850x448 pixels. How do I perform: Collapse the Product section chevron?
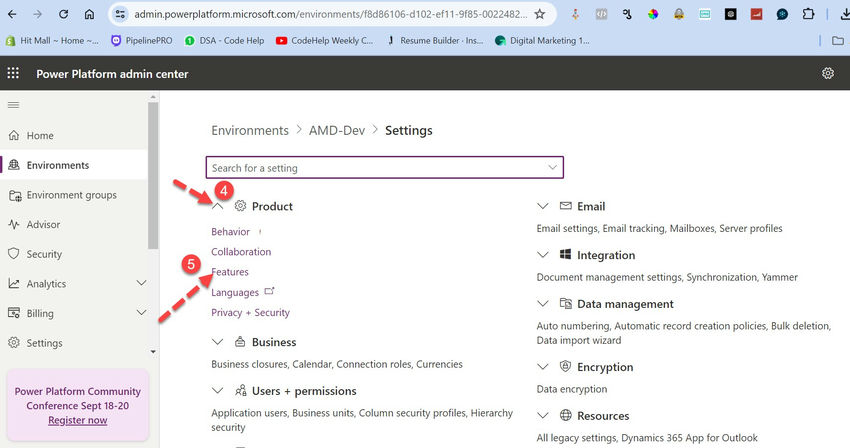[x=218, y=206]
